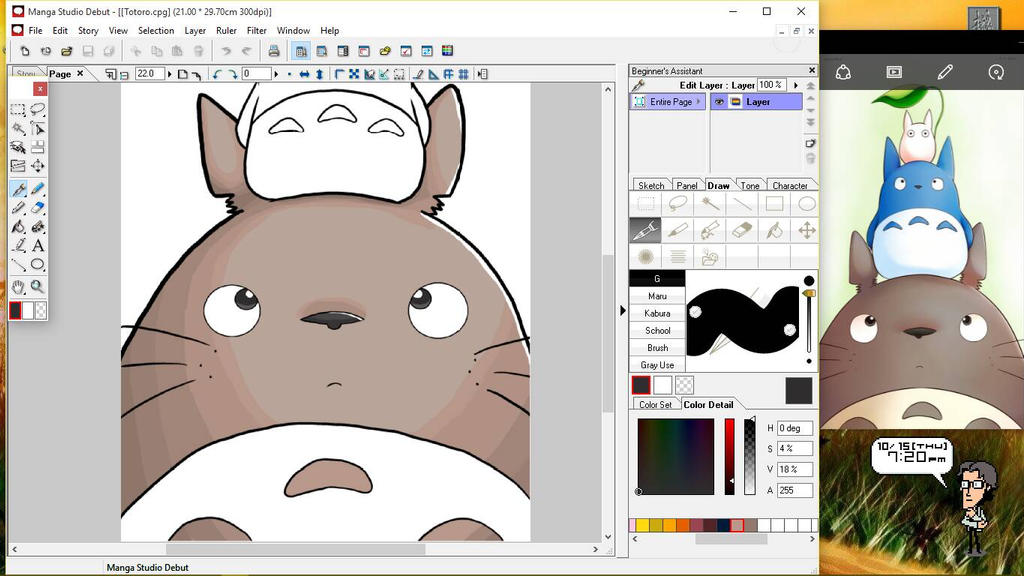This screenshot has height=576, width=1024.
Task: Switch to the Character tab
Action: click(x=790, y=185)
